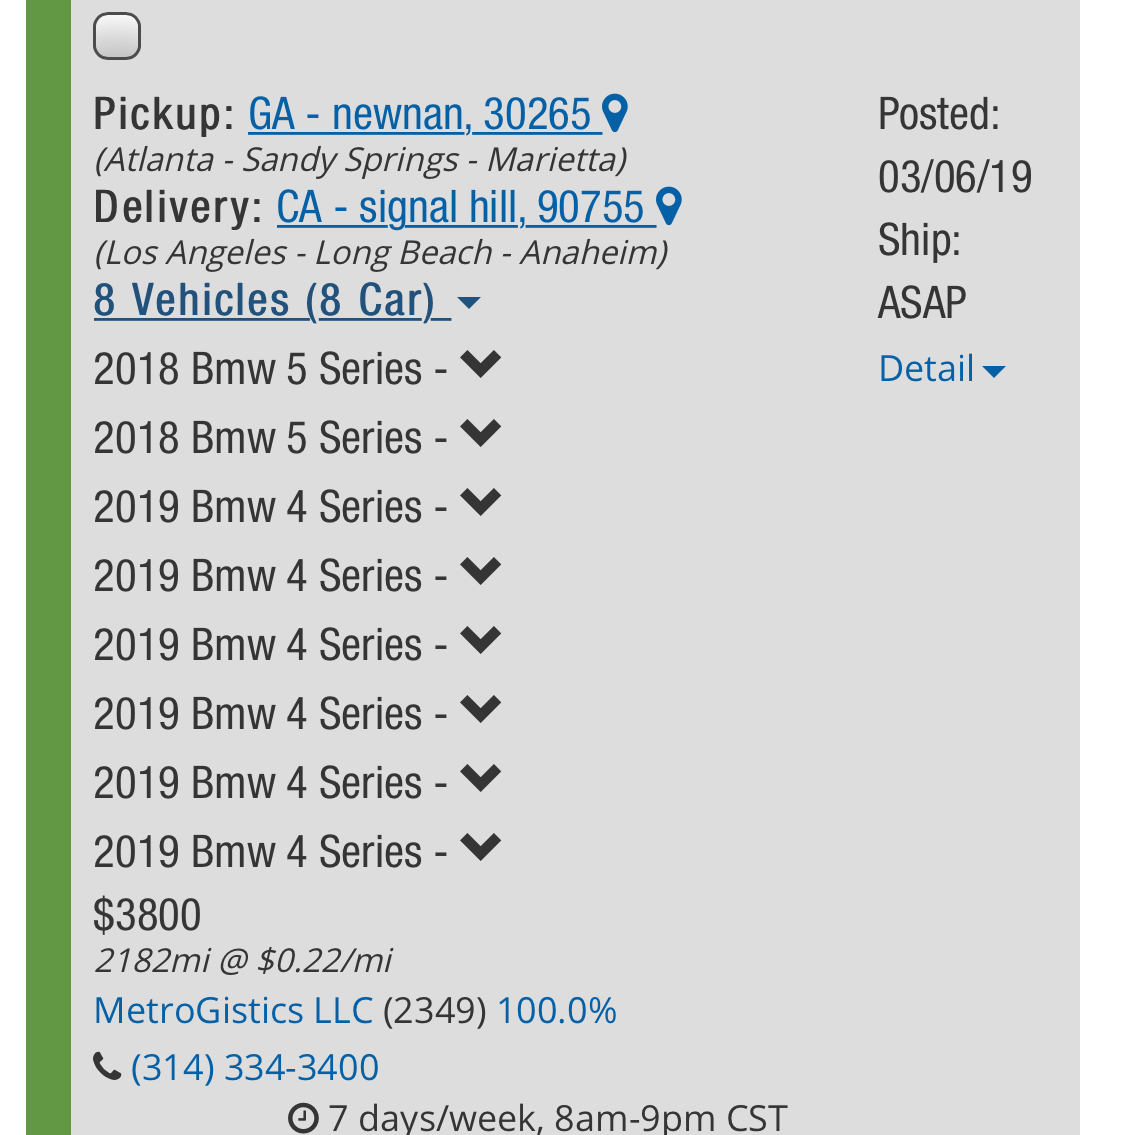Expand the Detail dropdown
Screen dimensions: 1125x1135
[941, 369]
